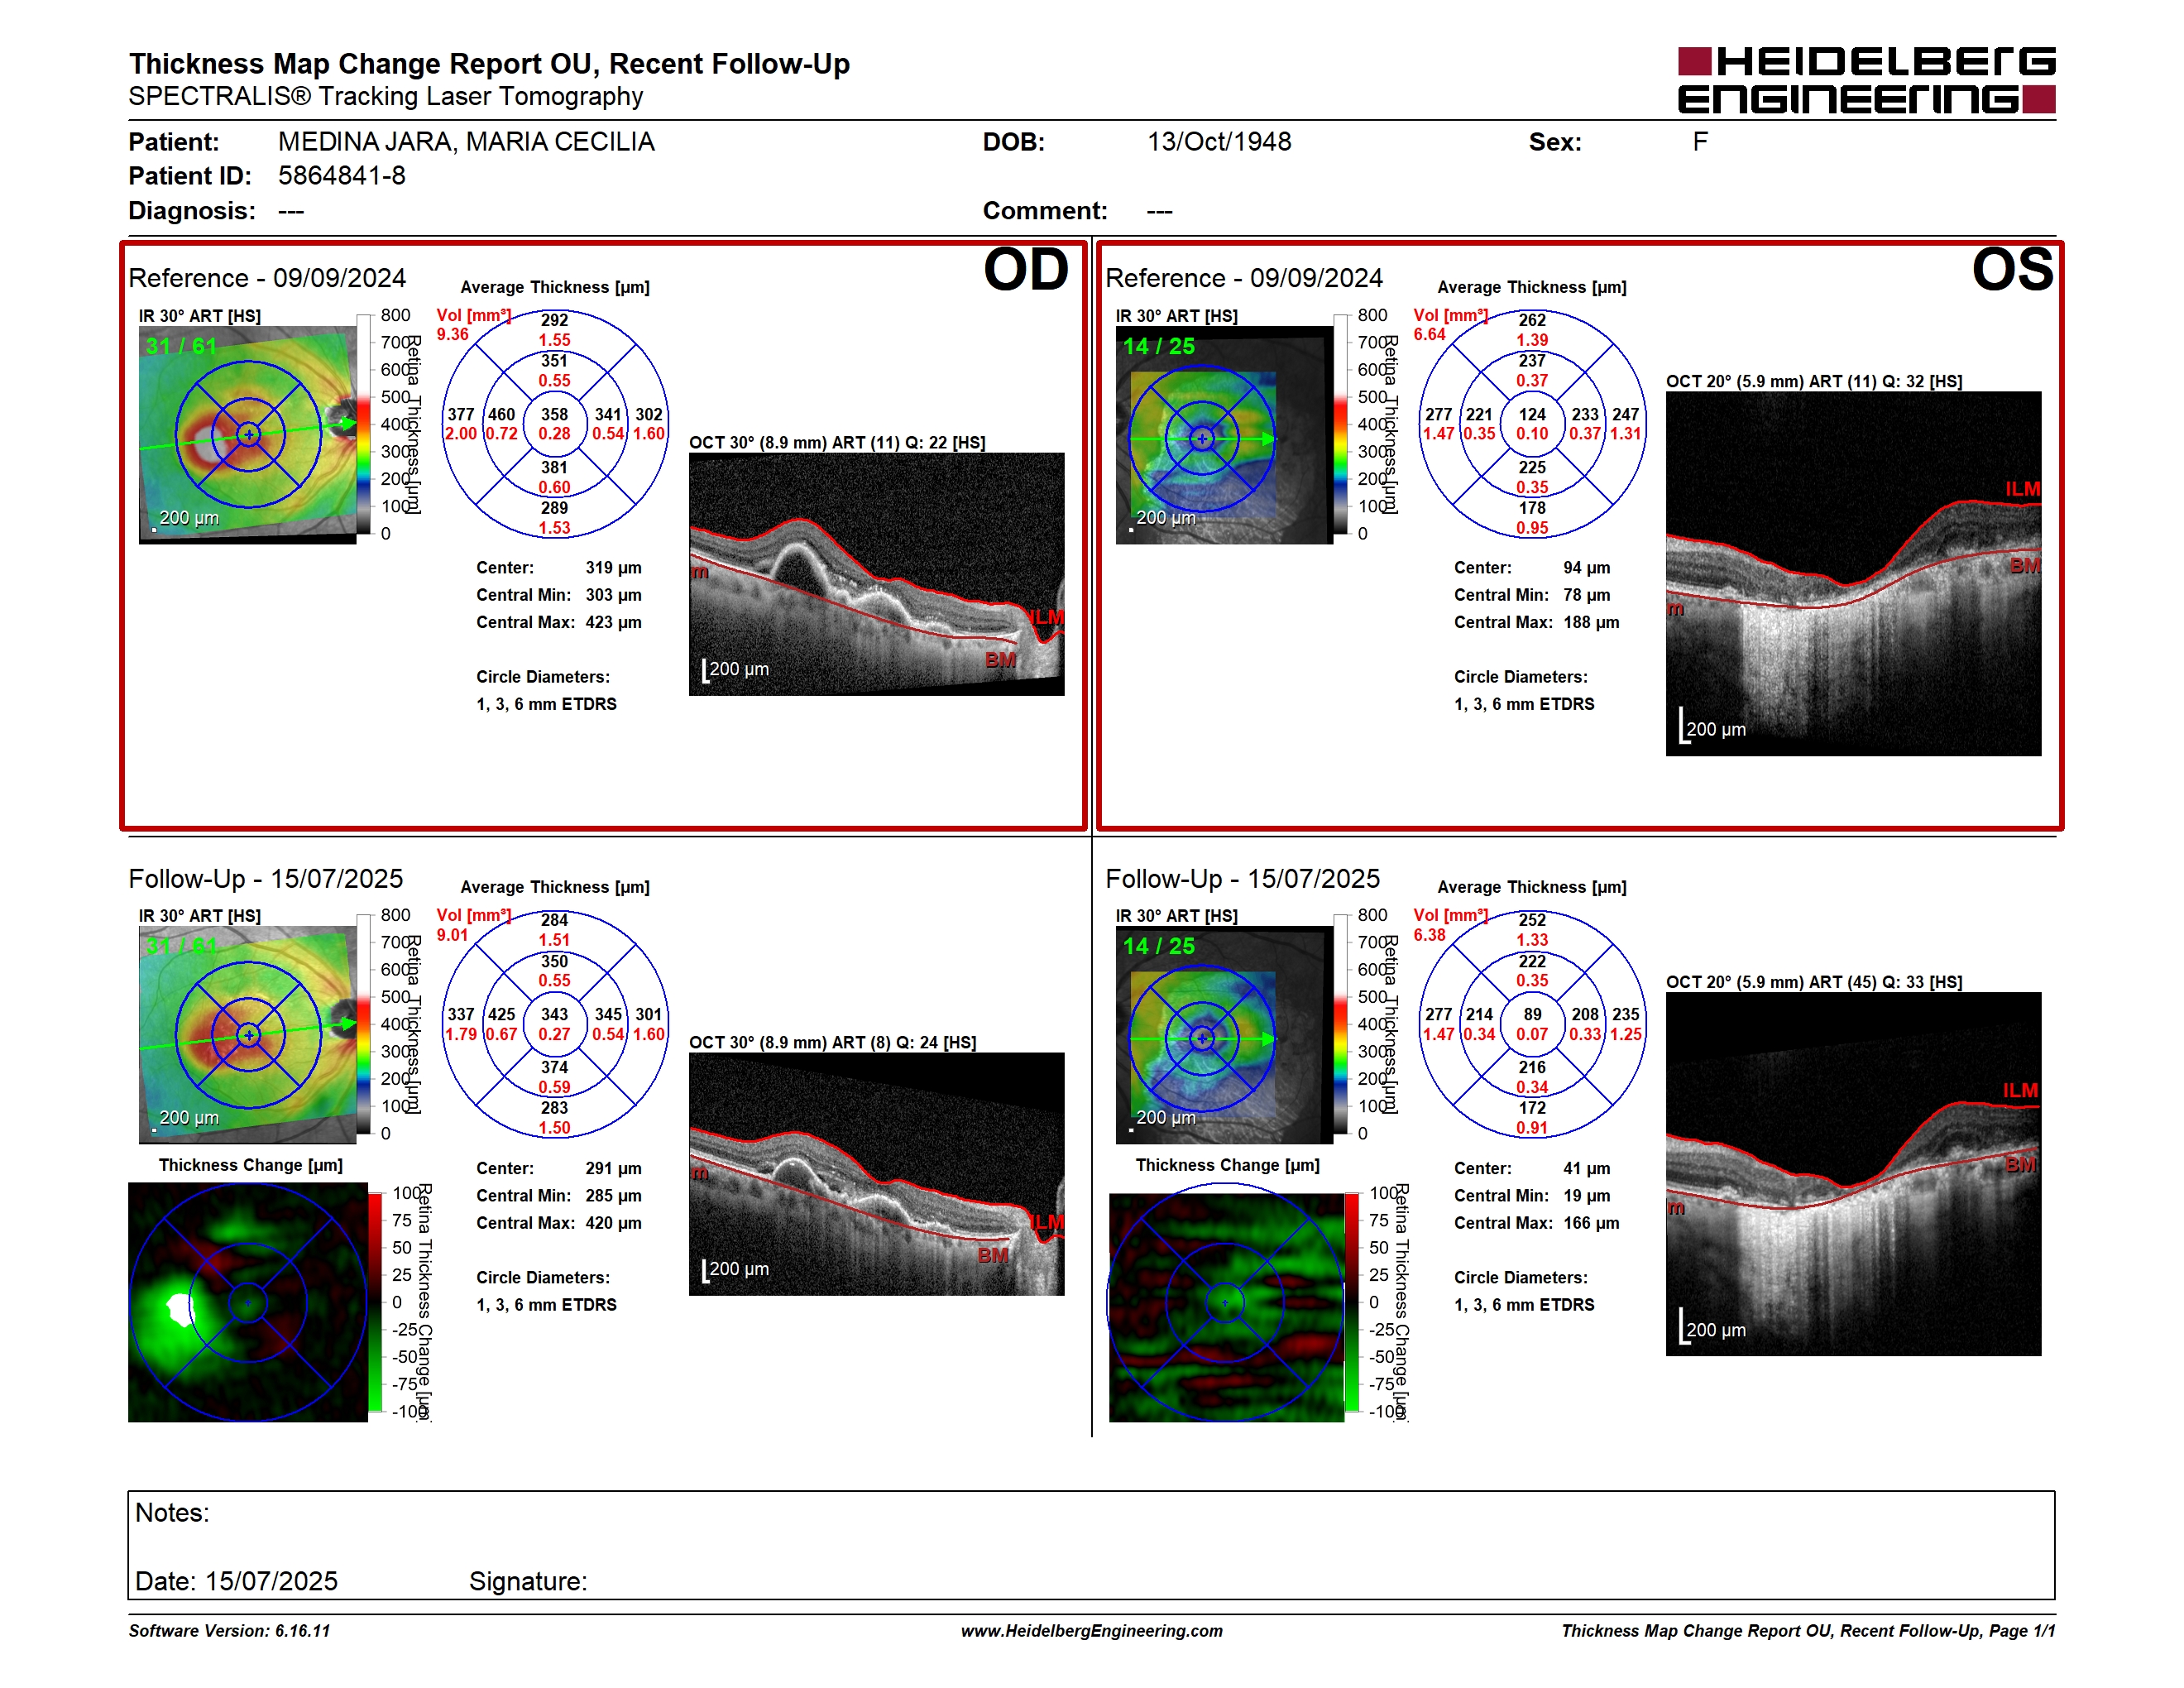Click the OD Reference - 09/09/2024 heading
The height and width of the screenshot is (1688, 2184).
coord(267,278)
